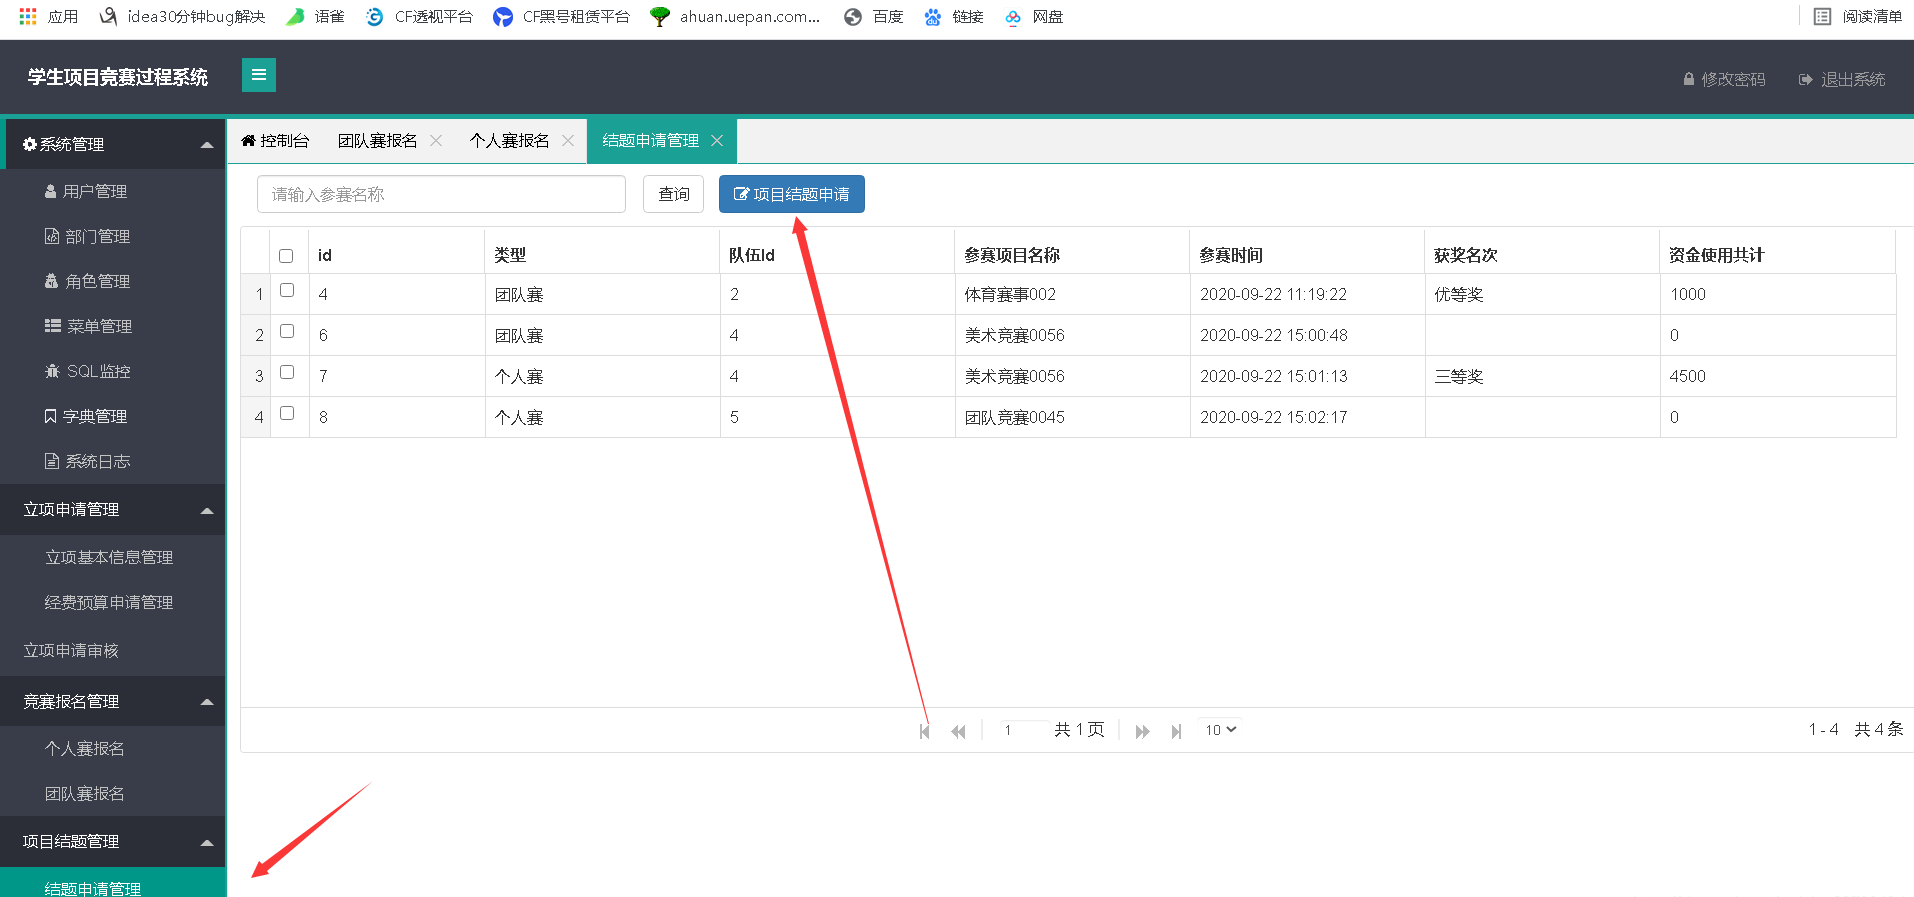Screen dimensions: 1914x897
Task: Close the 结题申请管理 tab
Action: pos(717,141)
